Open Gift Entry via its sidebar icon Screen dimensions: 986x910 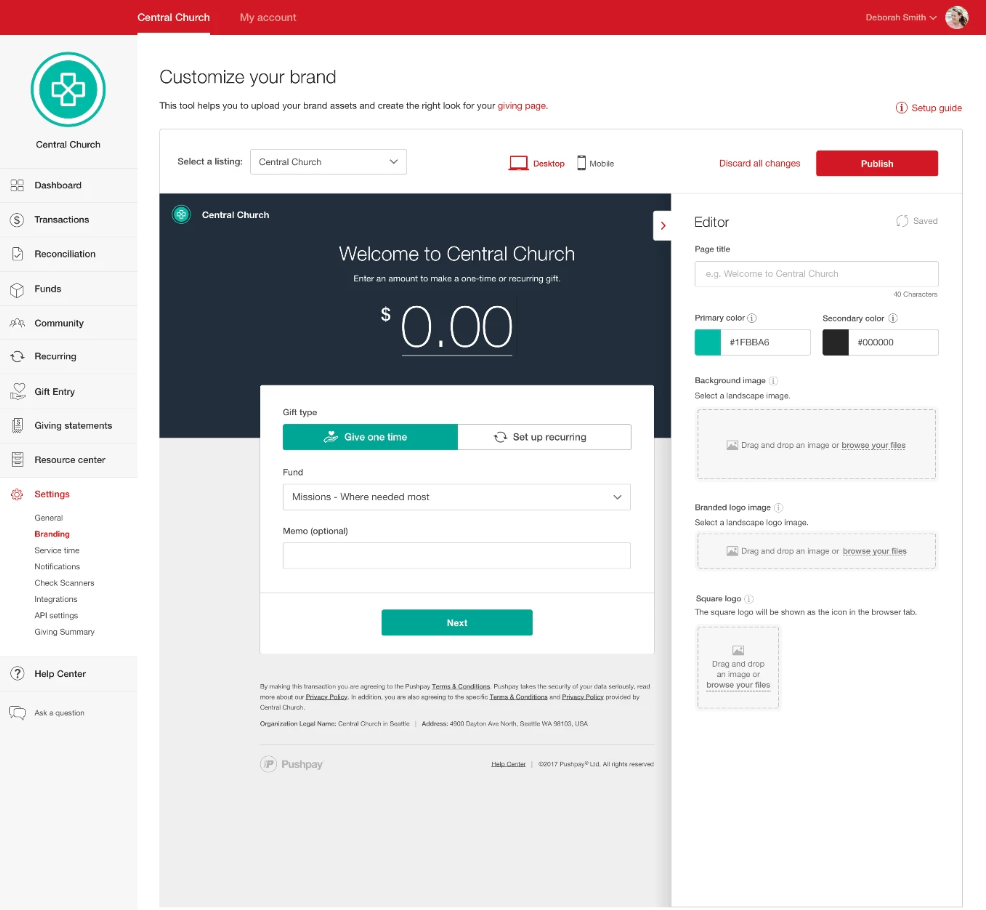[16, 390]
